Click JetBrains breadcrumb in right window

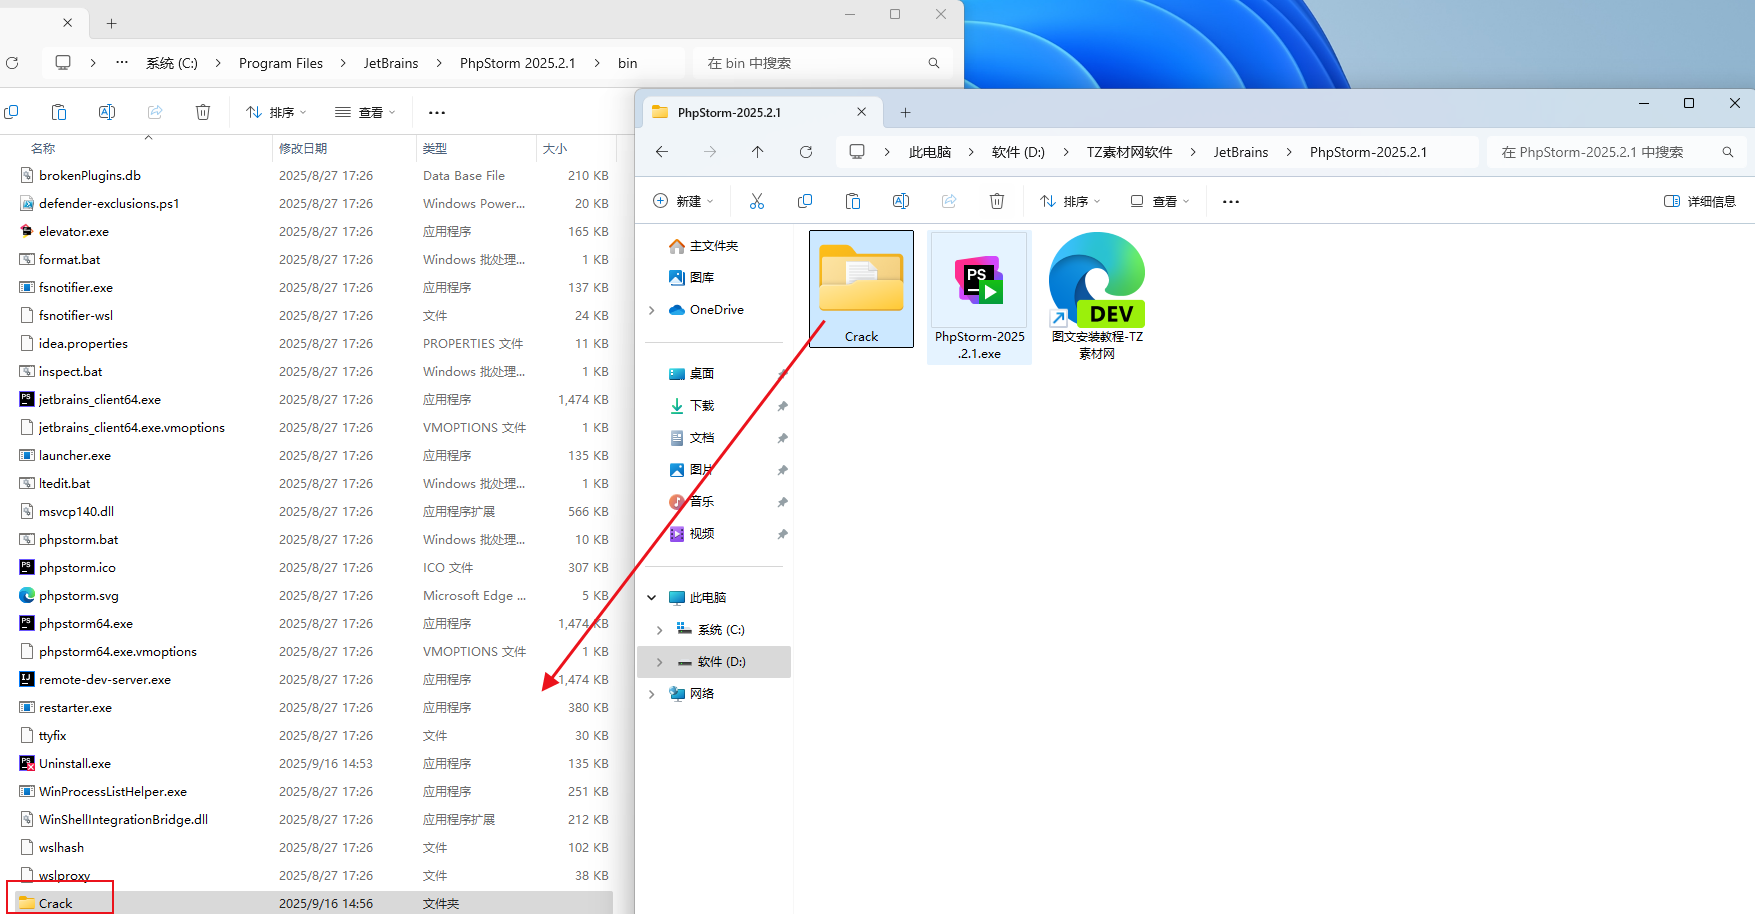point(1240,152)
